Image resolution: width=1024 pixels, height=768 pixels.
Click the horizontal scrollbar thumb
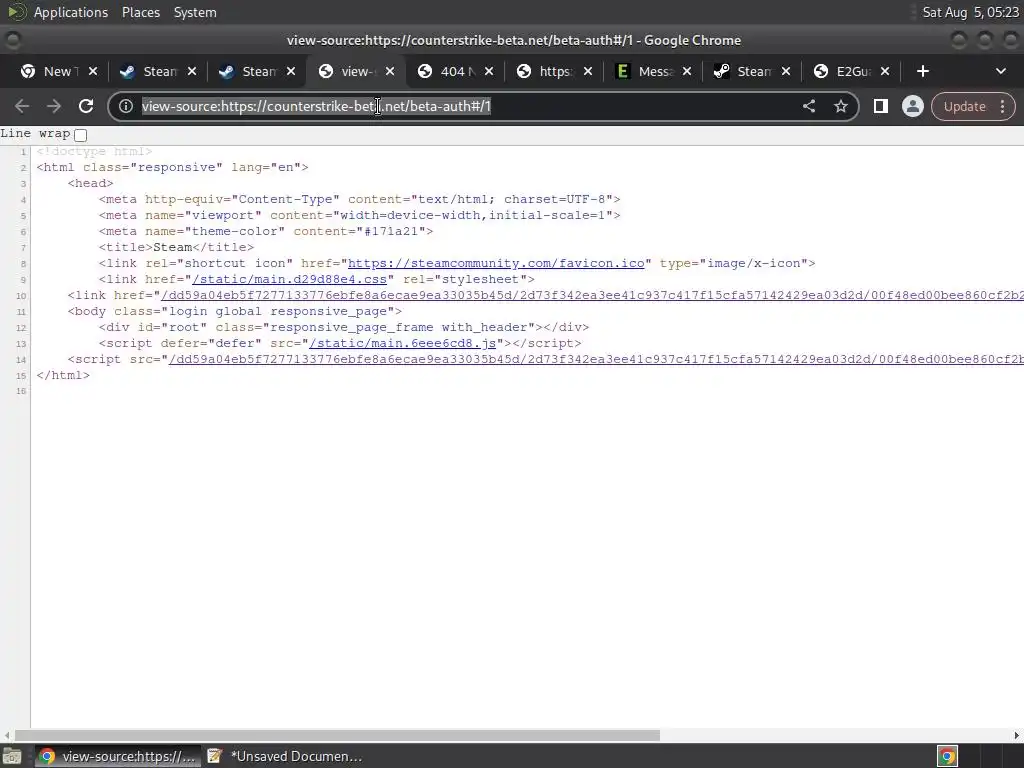coord(337,735)
